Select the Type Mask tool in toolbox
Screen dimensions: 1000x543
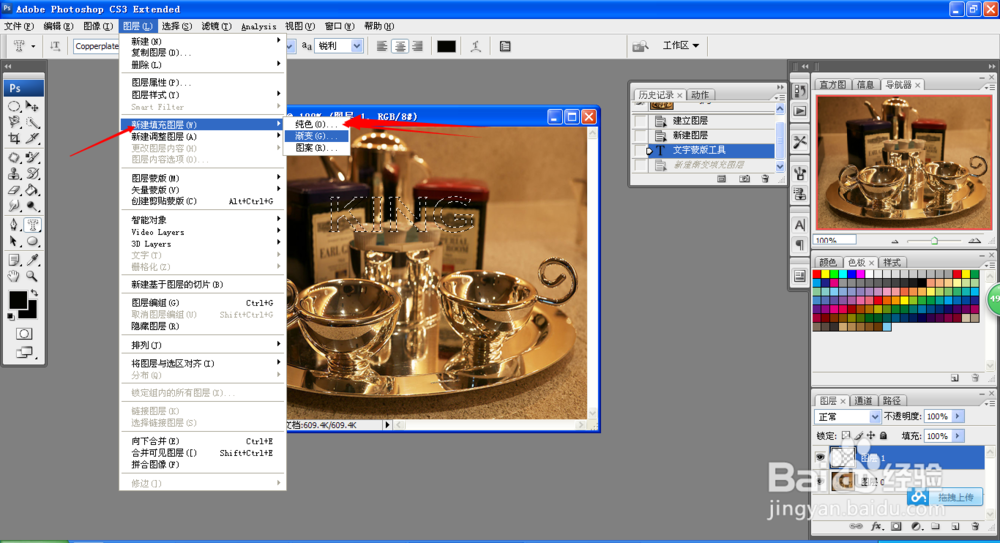coord(33,225)
